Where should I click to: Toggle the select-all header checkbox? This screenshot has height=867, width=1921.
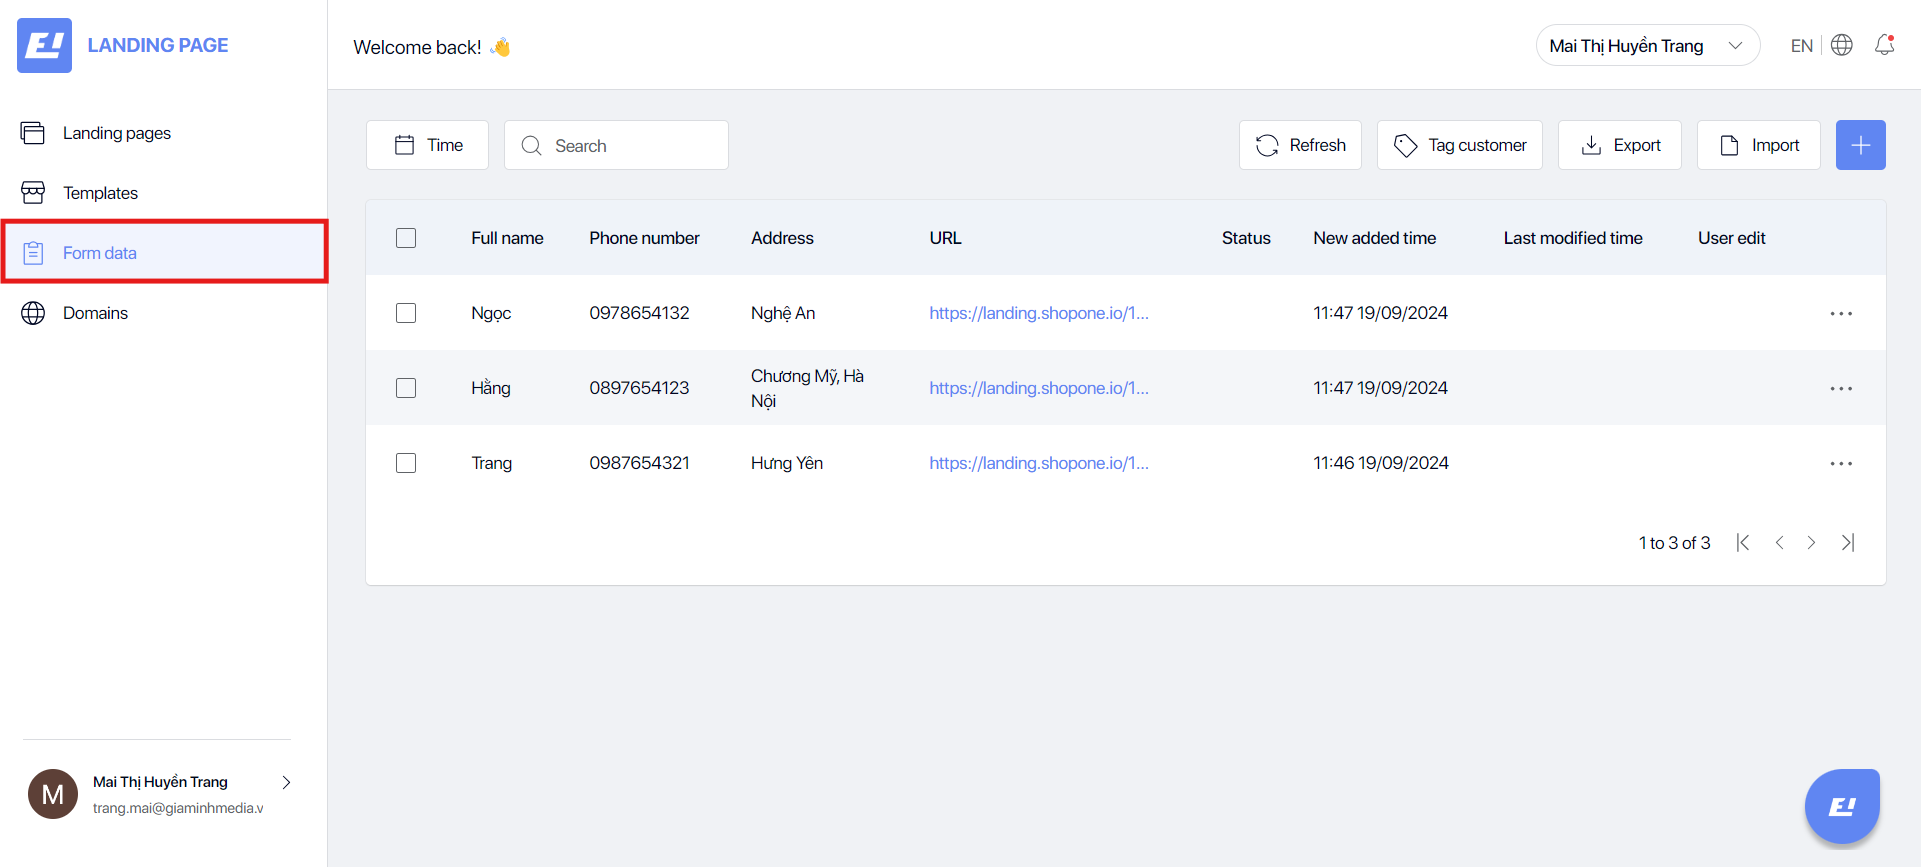tap(406, 238)
